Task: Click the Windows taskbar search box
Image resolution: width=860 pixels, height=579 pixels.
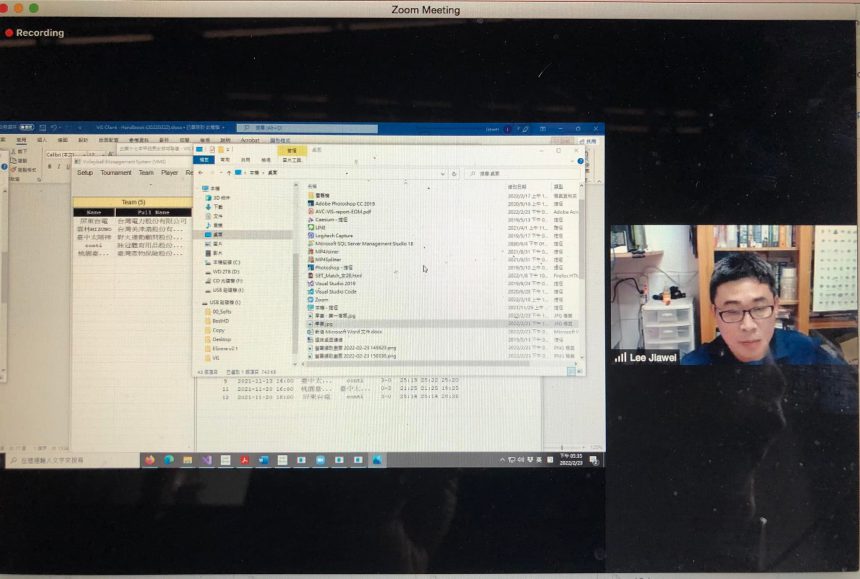Action: pos(72,460)
